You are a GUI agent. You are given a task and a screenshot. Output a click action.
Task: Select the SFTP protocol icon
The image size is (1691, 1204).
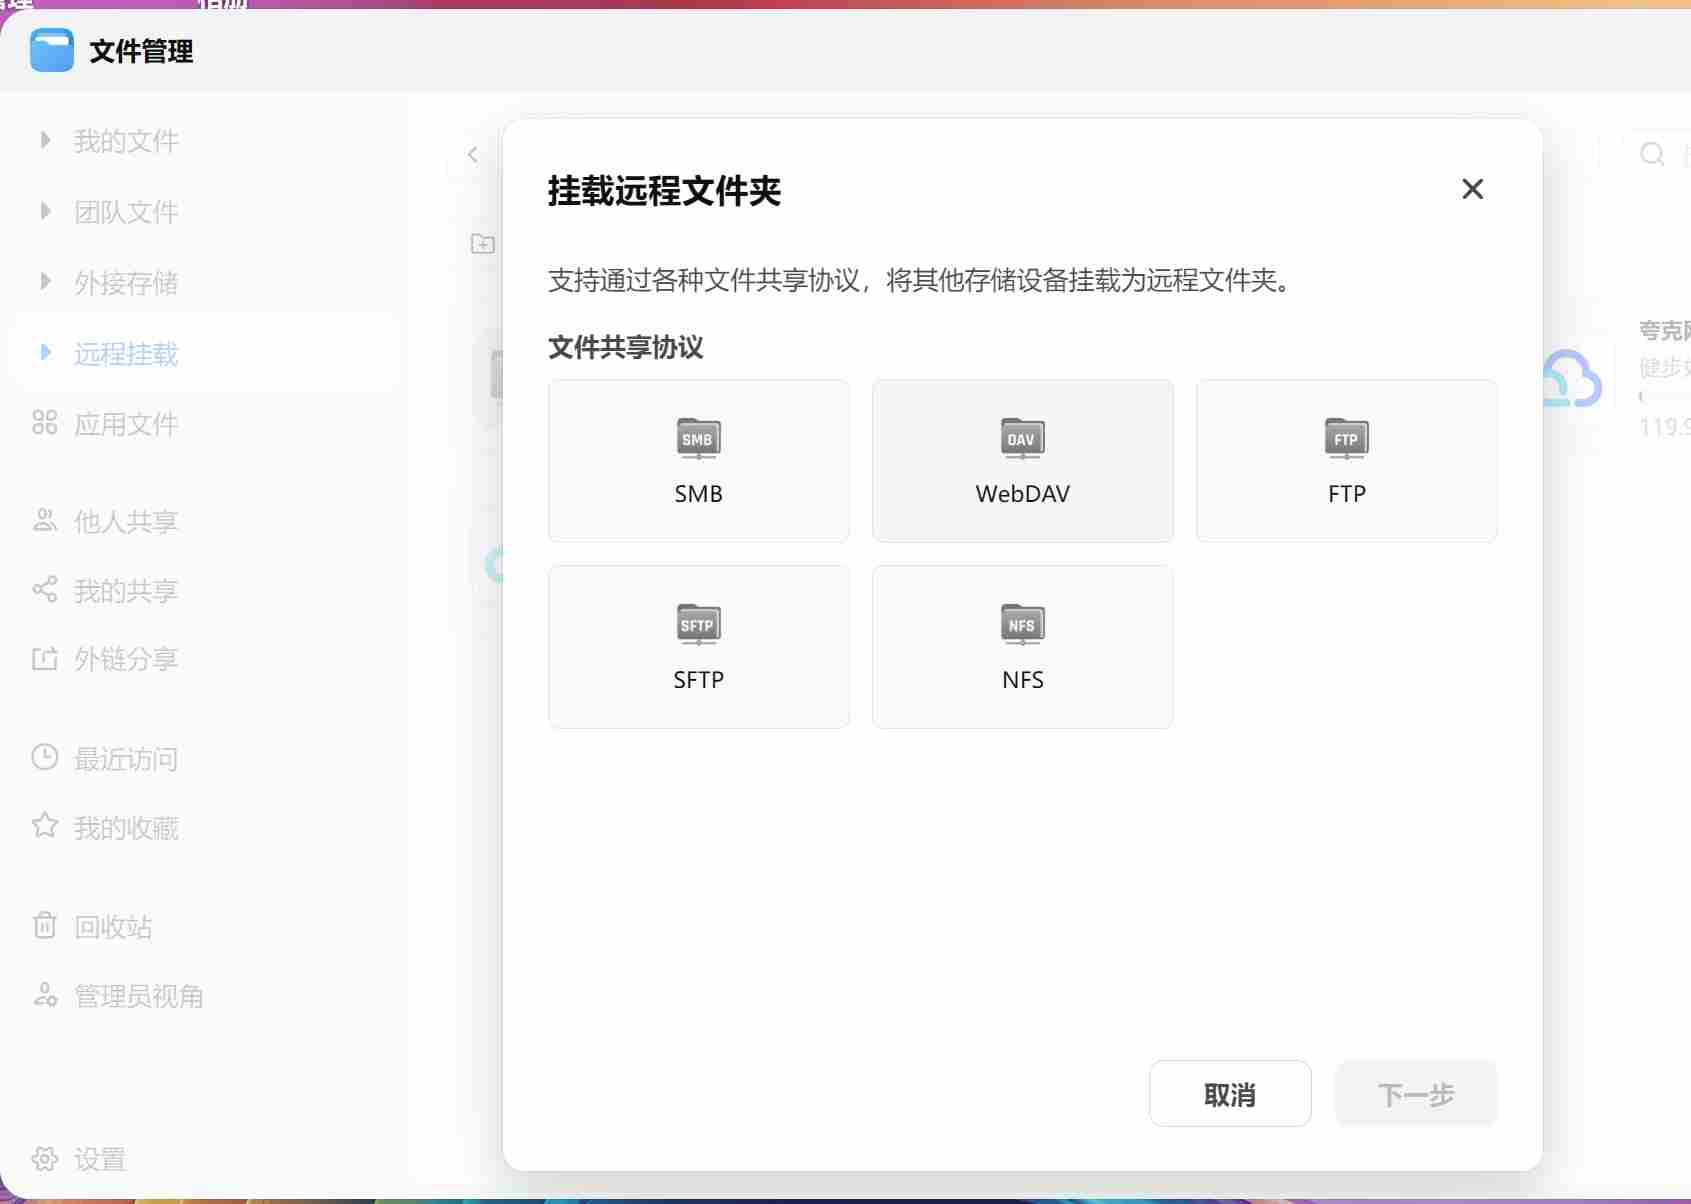(x=698, y=624)
